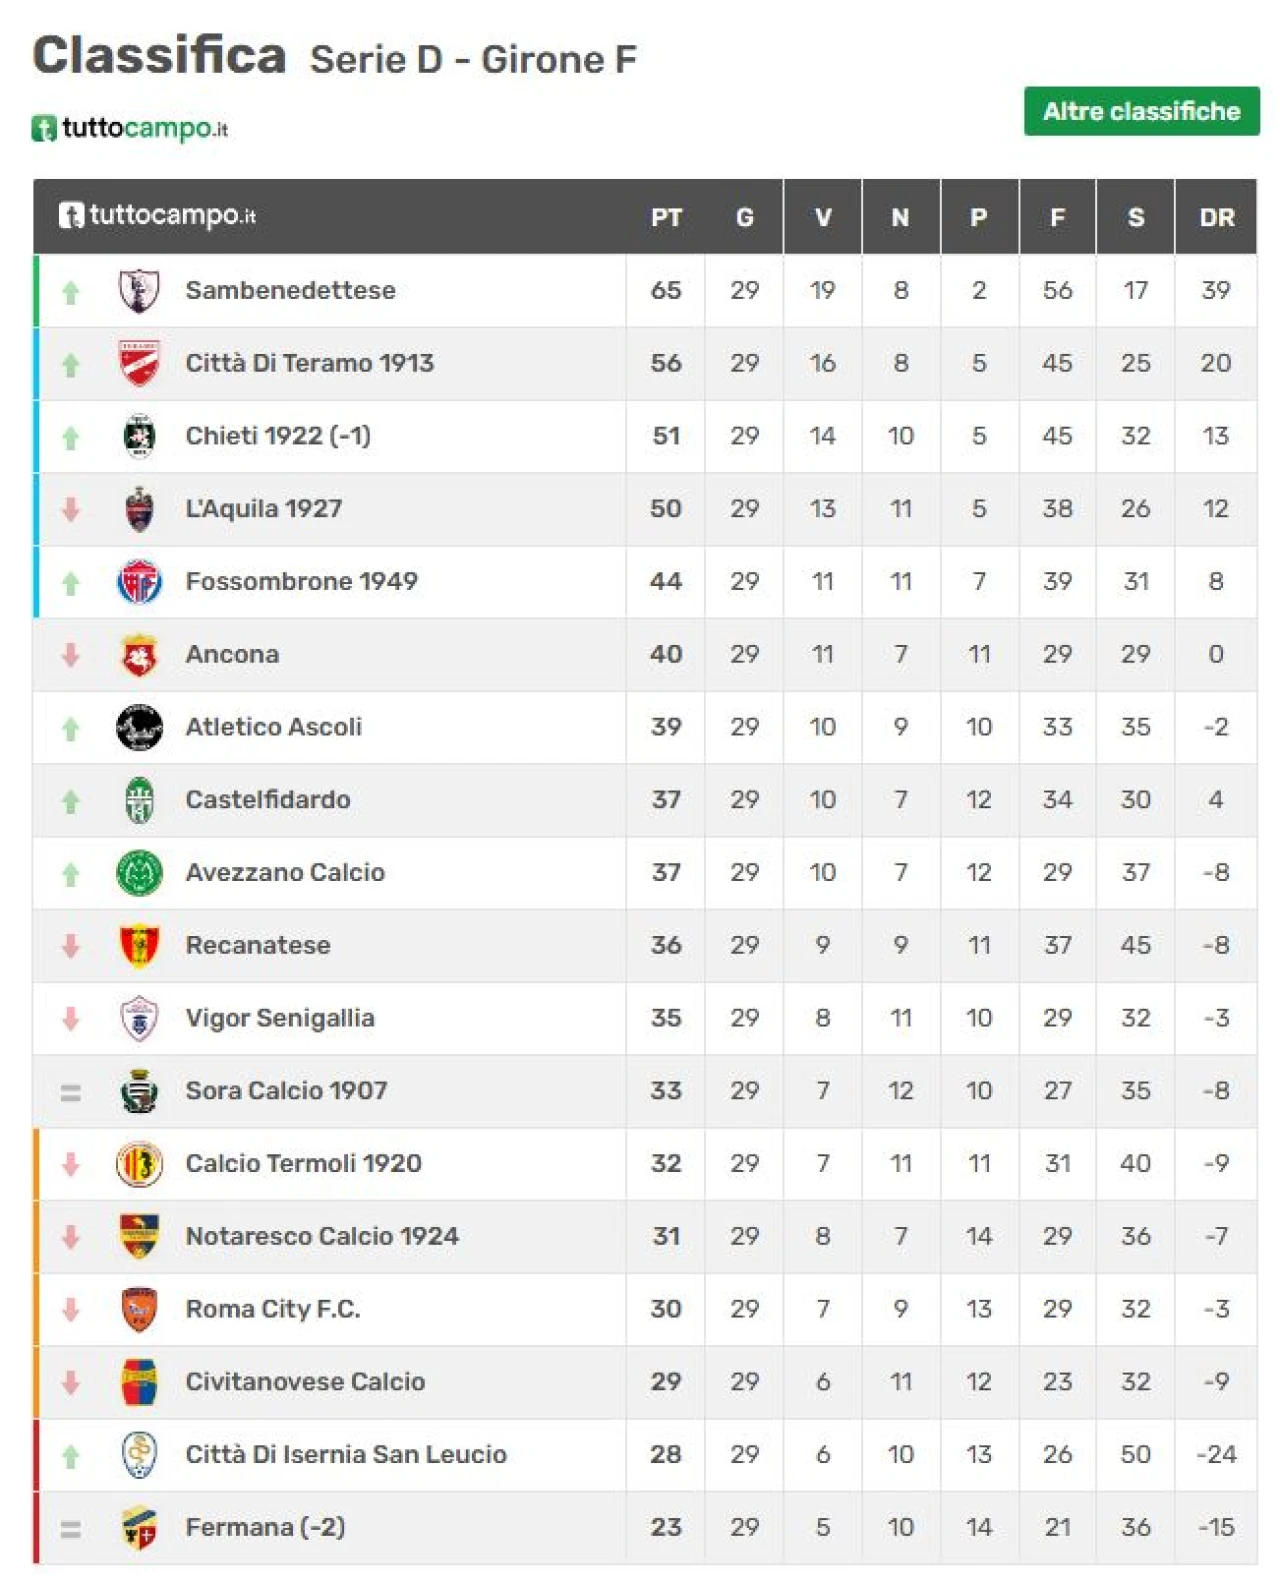Click the equals sign next to Sora Calcio 1907

71,1093
